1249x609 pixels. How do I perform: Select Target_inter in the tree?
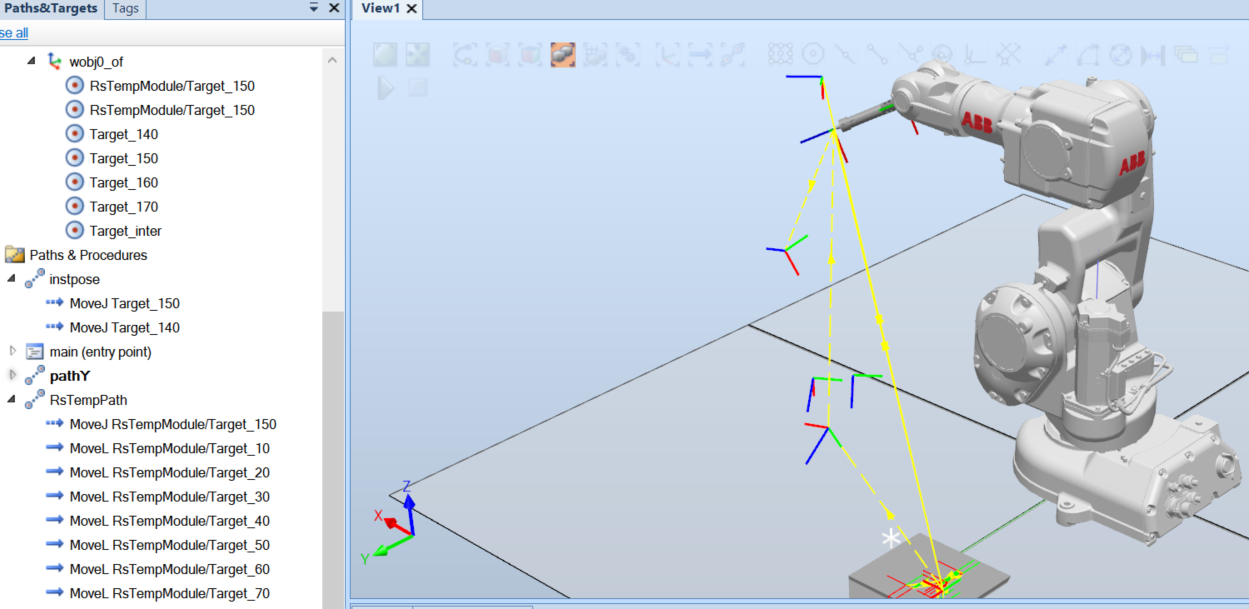pyautogui.click(x=125, y=231)
